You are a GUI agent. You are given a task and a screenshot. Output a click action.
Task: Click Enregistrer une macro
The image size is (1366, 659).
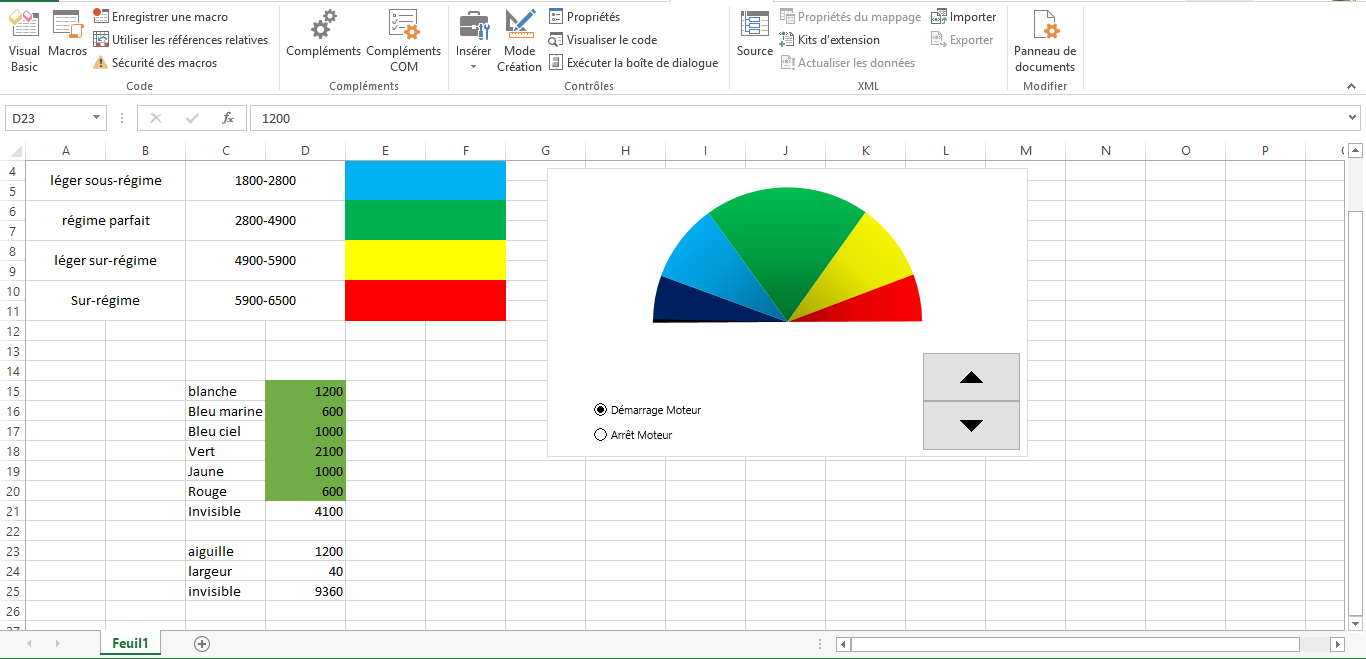point(160,17)
